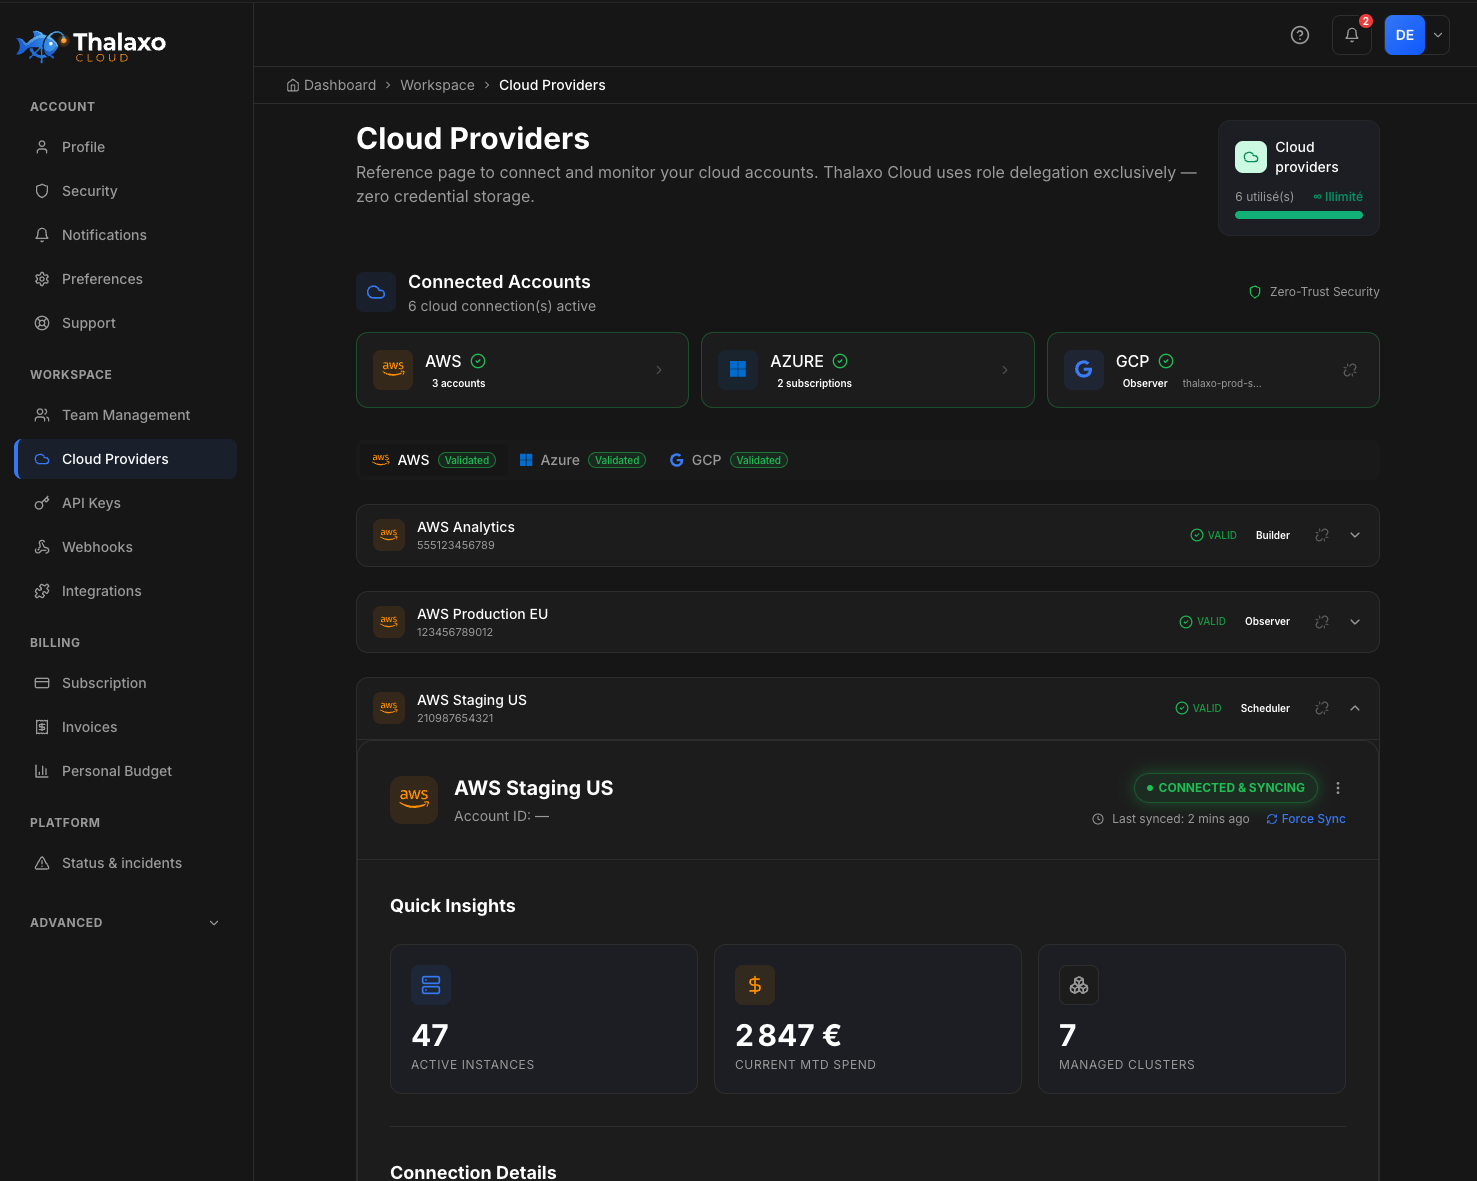Click account number 555123456789
The height and width of the screenshot is (1181, 1477).
coord(456,545)
